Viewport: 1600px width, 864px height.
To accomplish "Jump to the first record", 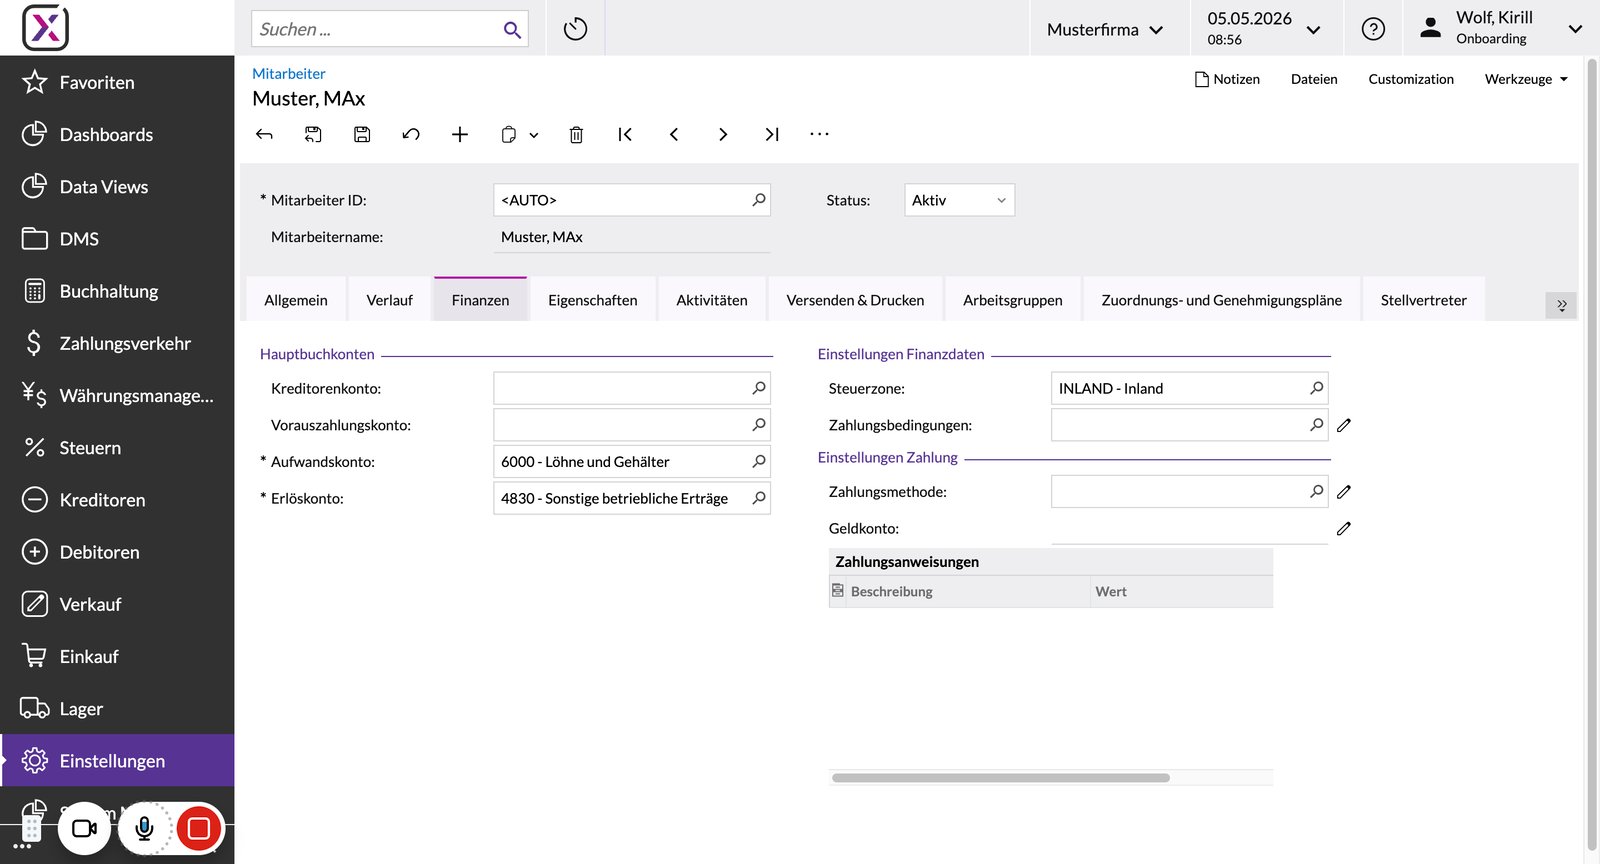I will [x=625, y=134].
